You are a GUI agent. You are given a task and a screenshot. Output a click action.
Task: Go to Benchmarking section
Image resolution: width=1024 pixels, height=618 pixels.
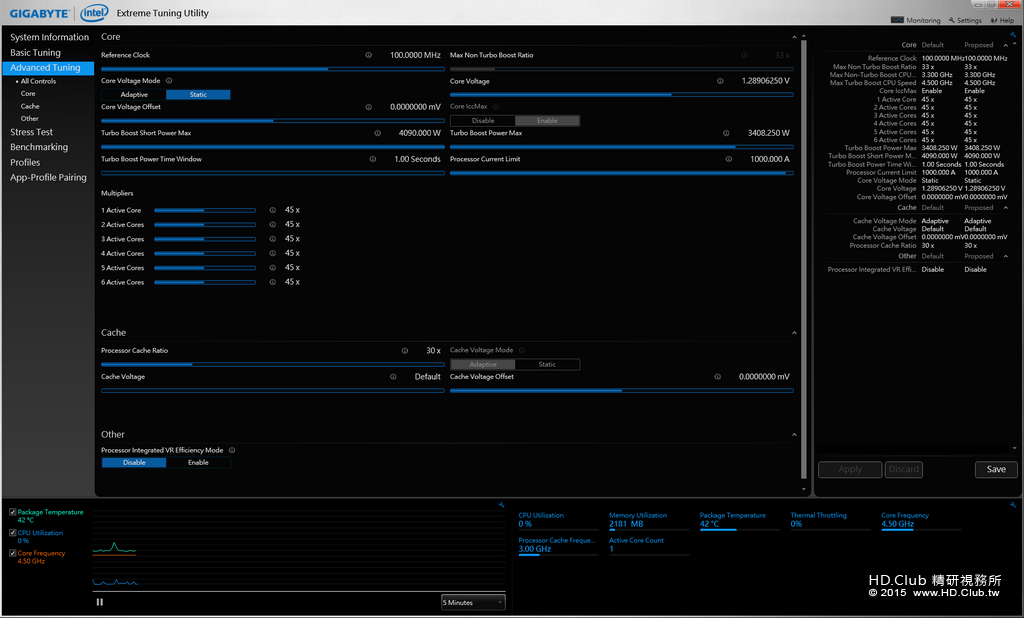pyautogui.click(x=39, y=147)
